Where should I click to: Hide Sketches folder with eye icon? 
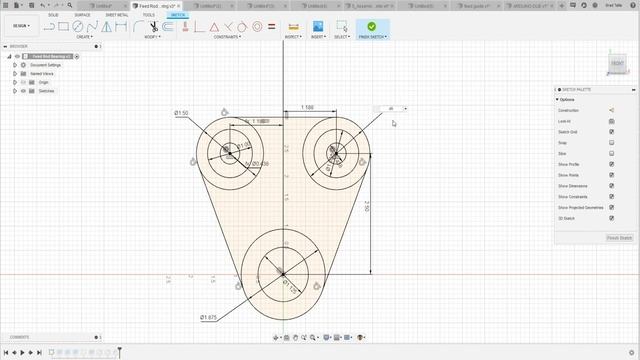(23, 91)
